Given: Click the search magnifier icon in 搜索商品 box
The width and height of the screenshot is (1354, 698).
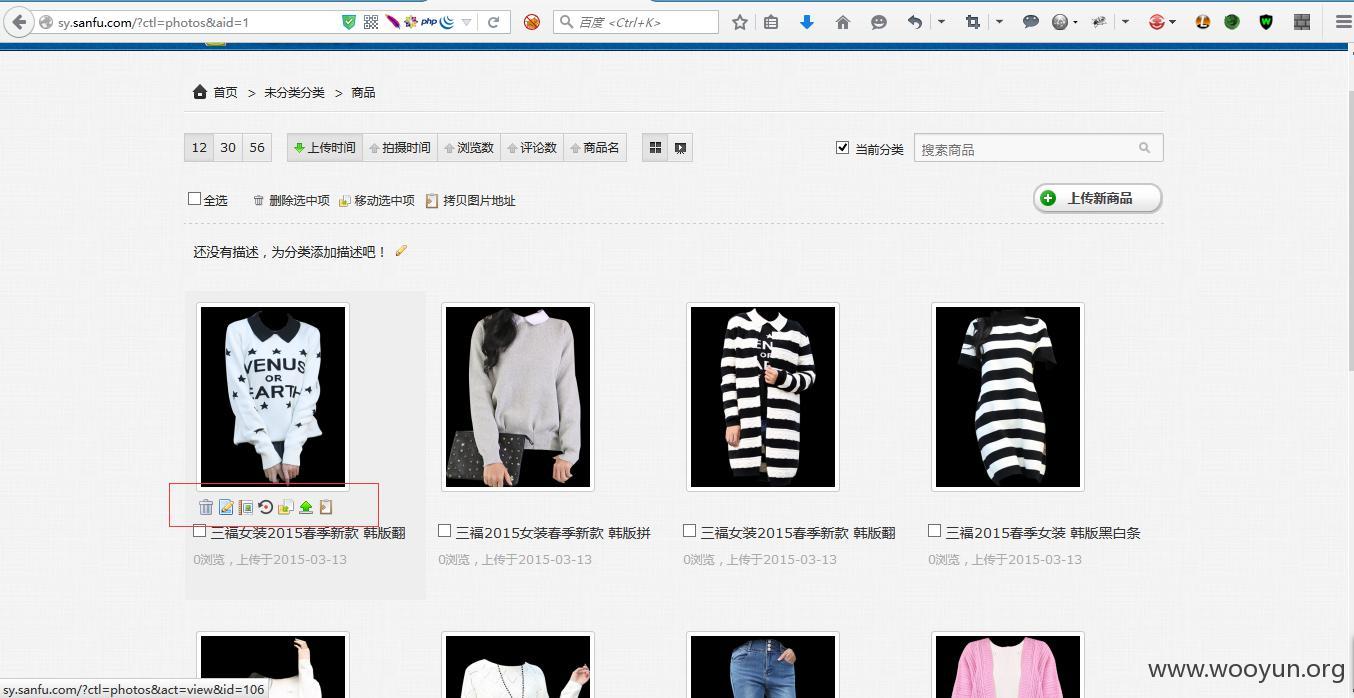Looking at the screenshot, I should [x=1144, y=148].
